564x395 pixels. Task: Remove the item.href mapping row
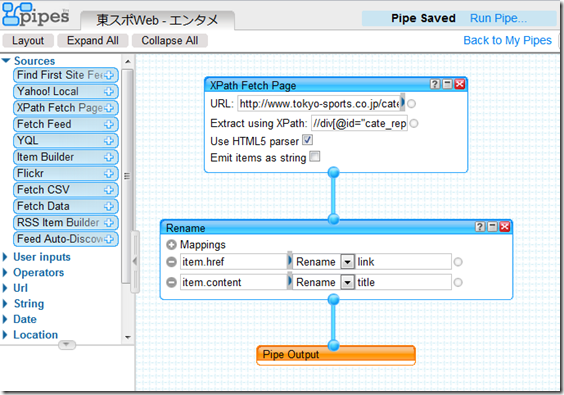coord(172,262)
